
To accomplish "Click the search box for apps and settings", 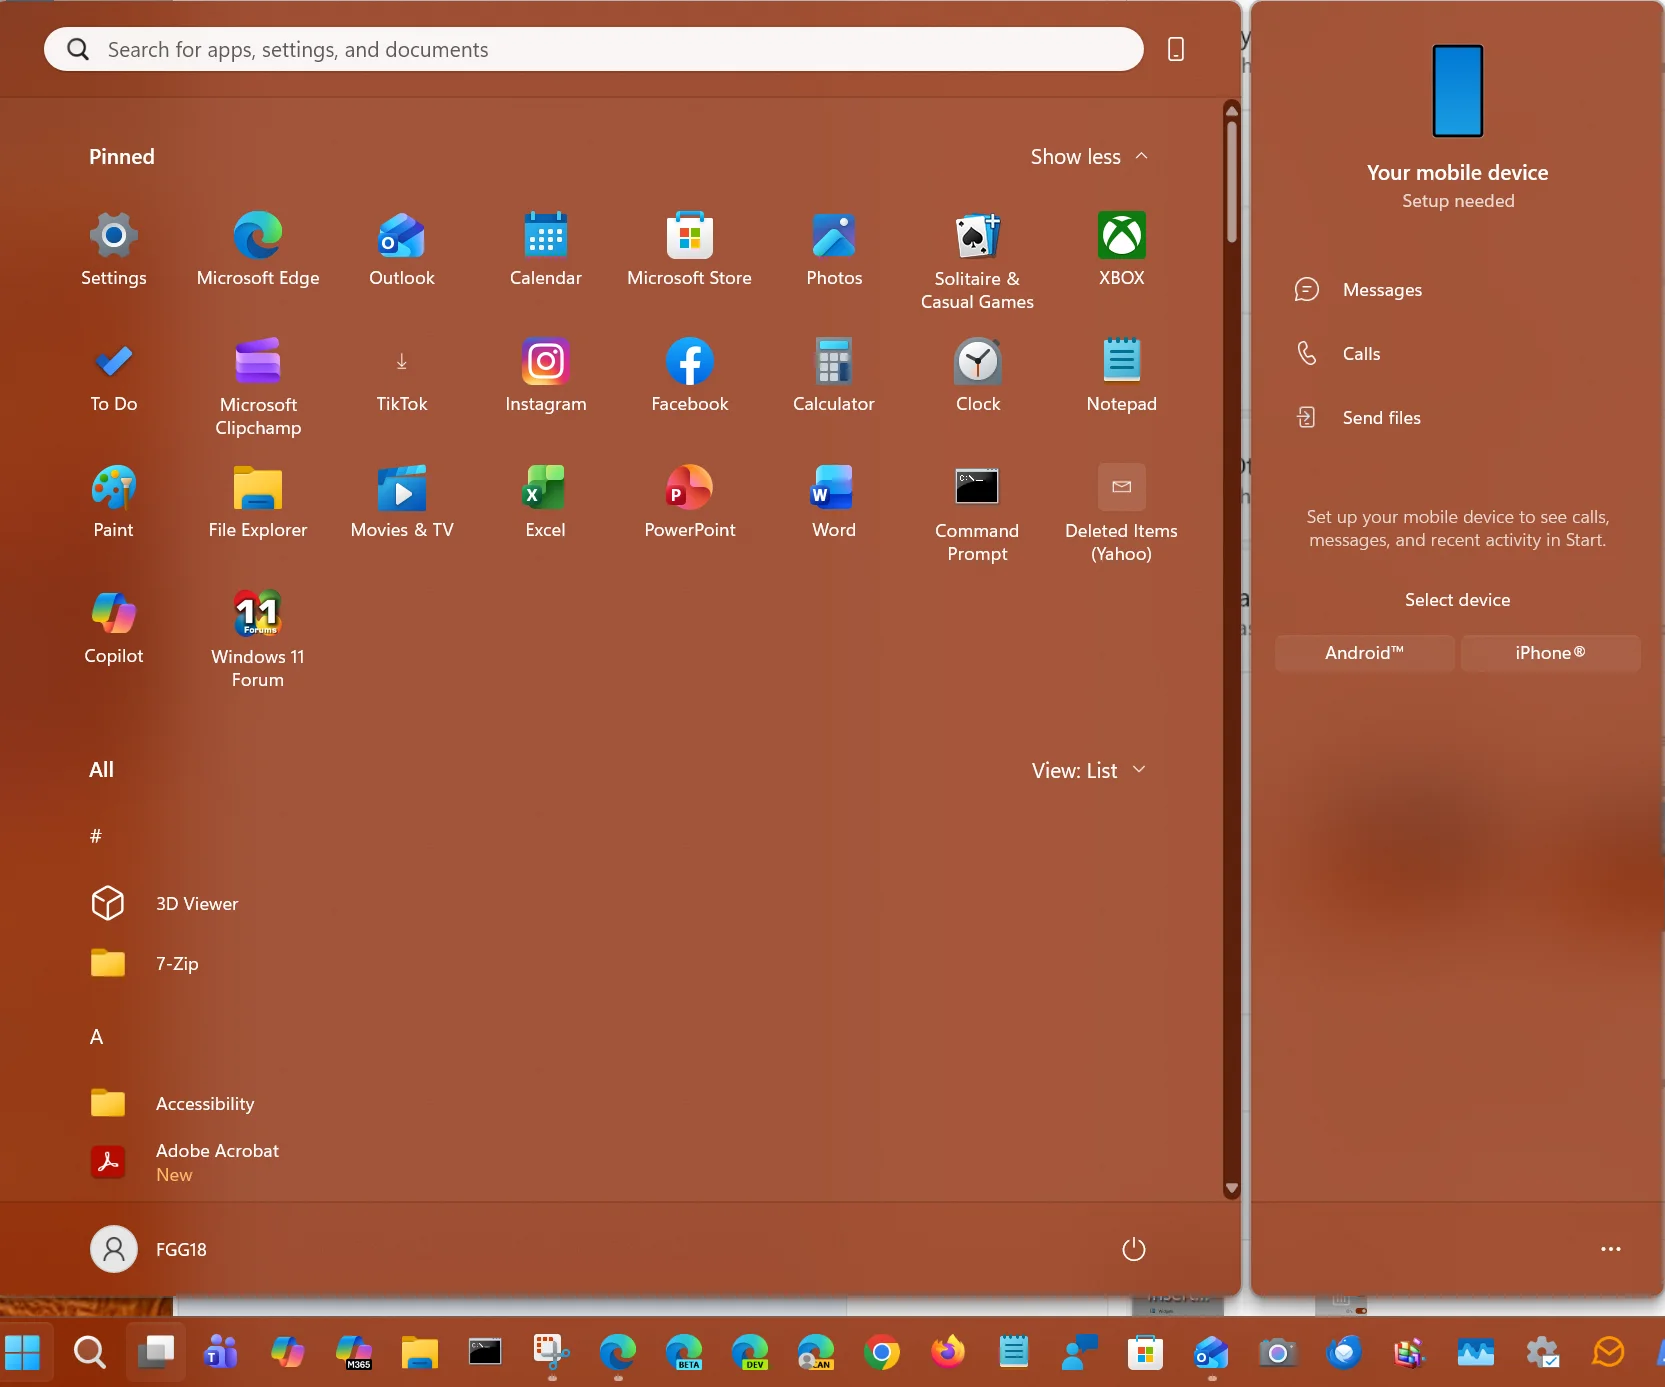I will click(594, 49).
